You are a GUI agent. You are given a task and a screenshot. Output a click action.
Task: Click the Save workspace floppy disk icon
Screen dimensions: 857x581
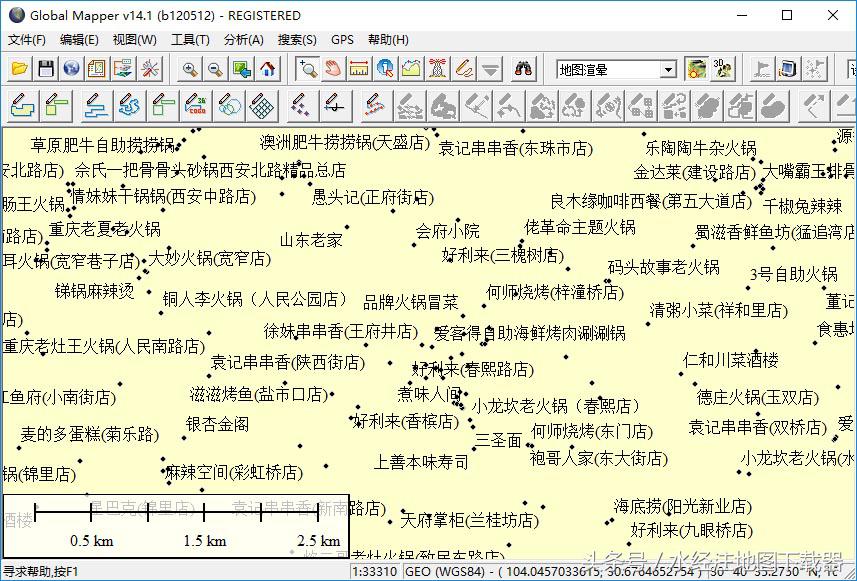pos(45,69)
